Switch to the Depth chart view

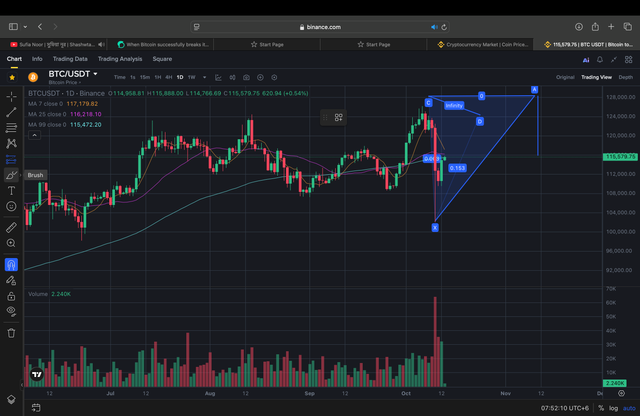[x=625, y=77]
